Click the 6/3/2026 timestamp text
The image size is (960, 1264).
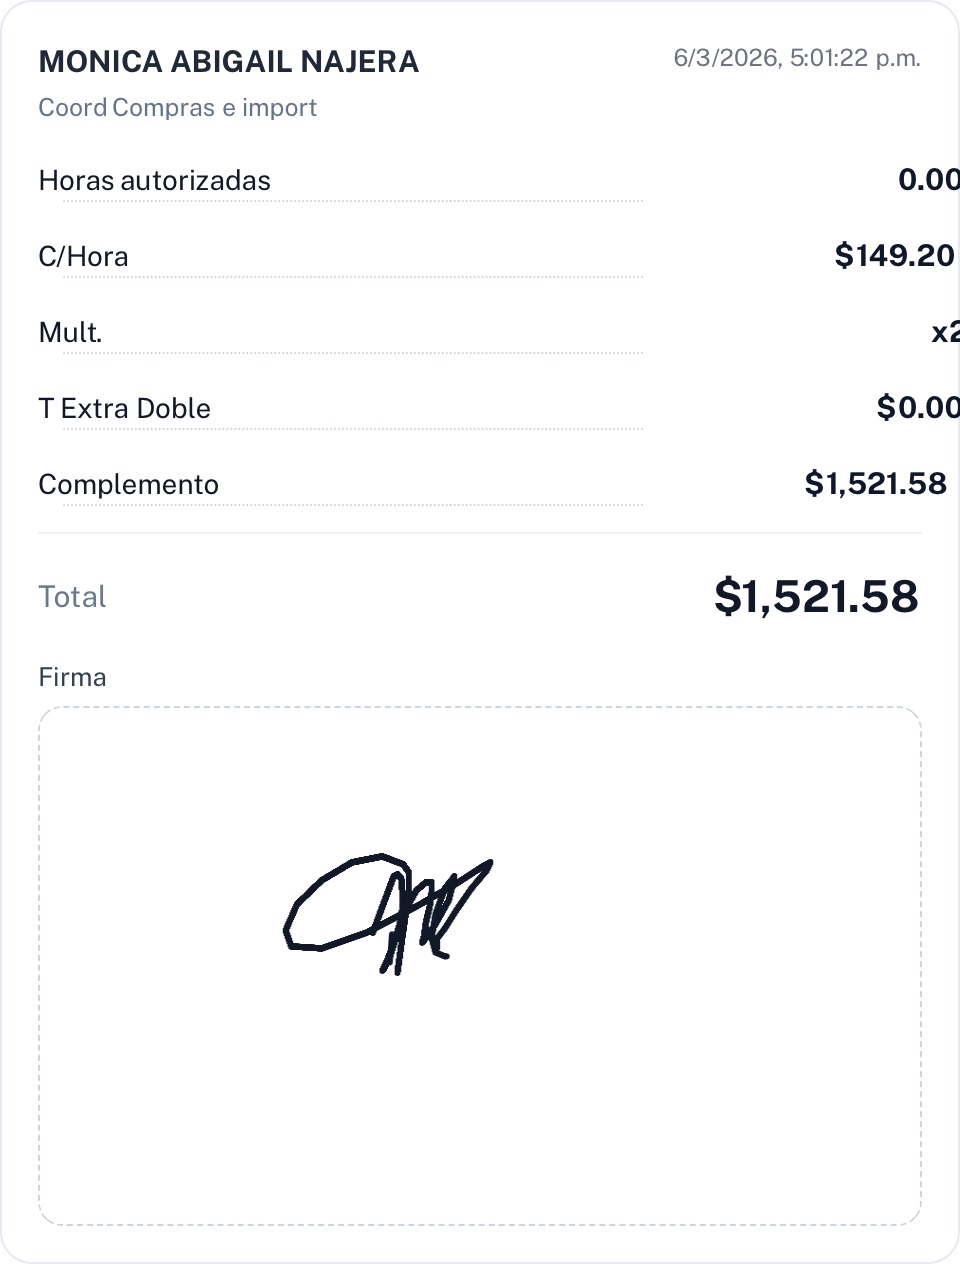[796, 58]
